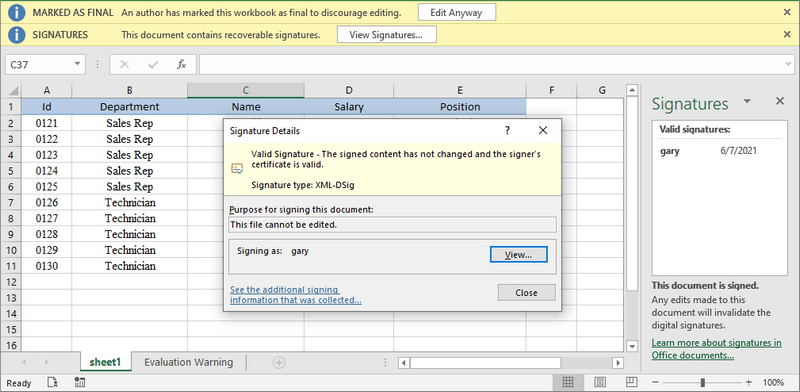This screenshot has height=392, width=800.
Task: Click cell containing Id 0126
Action: (x=47, y=202)
